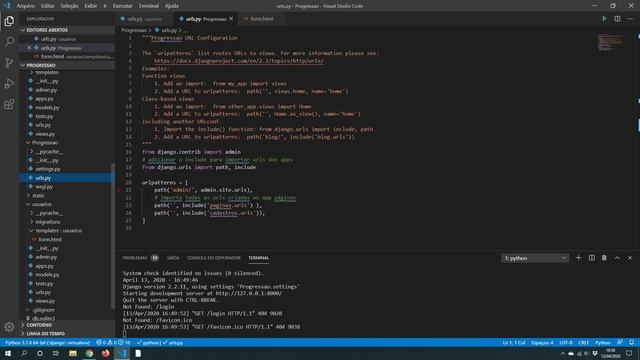640x360 pixels.
Task: Split the editor to the right
Action: click(x=617, y=19)
